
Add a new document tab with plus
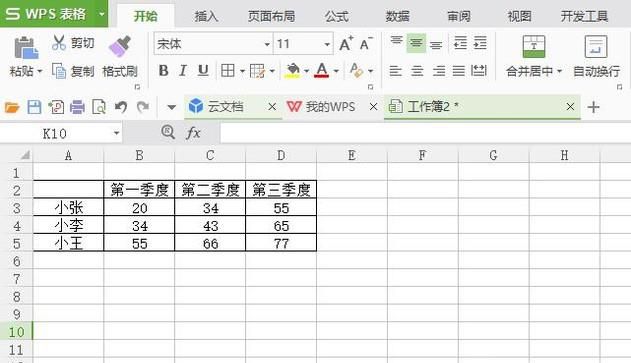tap(593, 107)
